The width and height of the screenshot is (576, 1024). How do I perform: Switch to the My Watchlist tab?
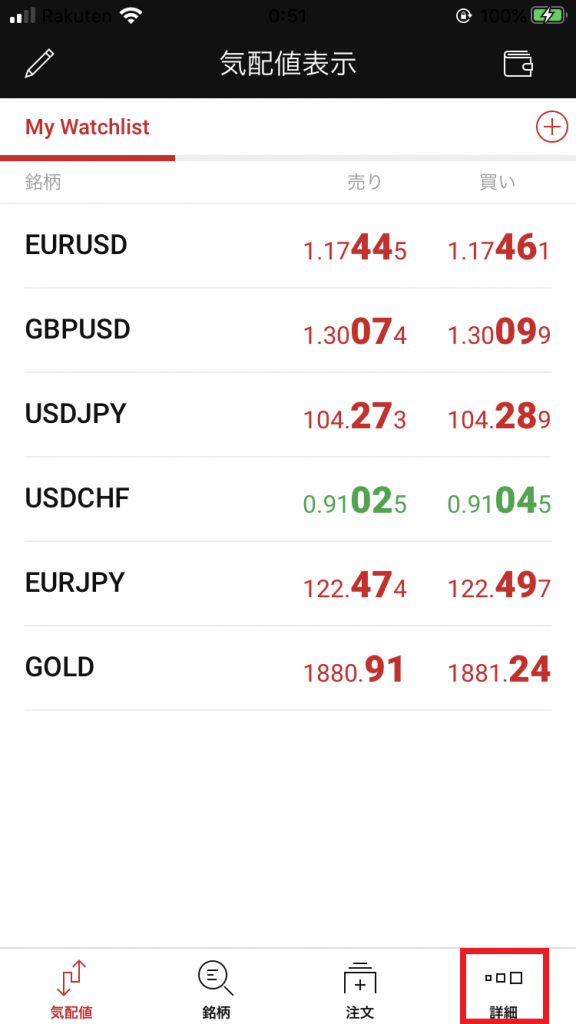pyautogui.click(x=88, y=127)
